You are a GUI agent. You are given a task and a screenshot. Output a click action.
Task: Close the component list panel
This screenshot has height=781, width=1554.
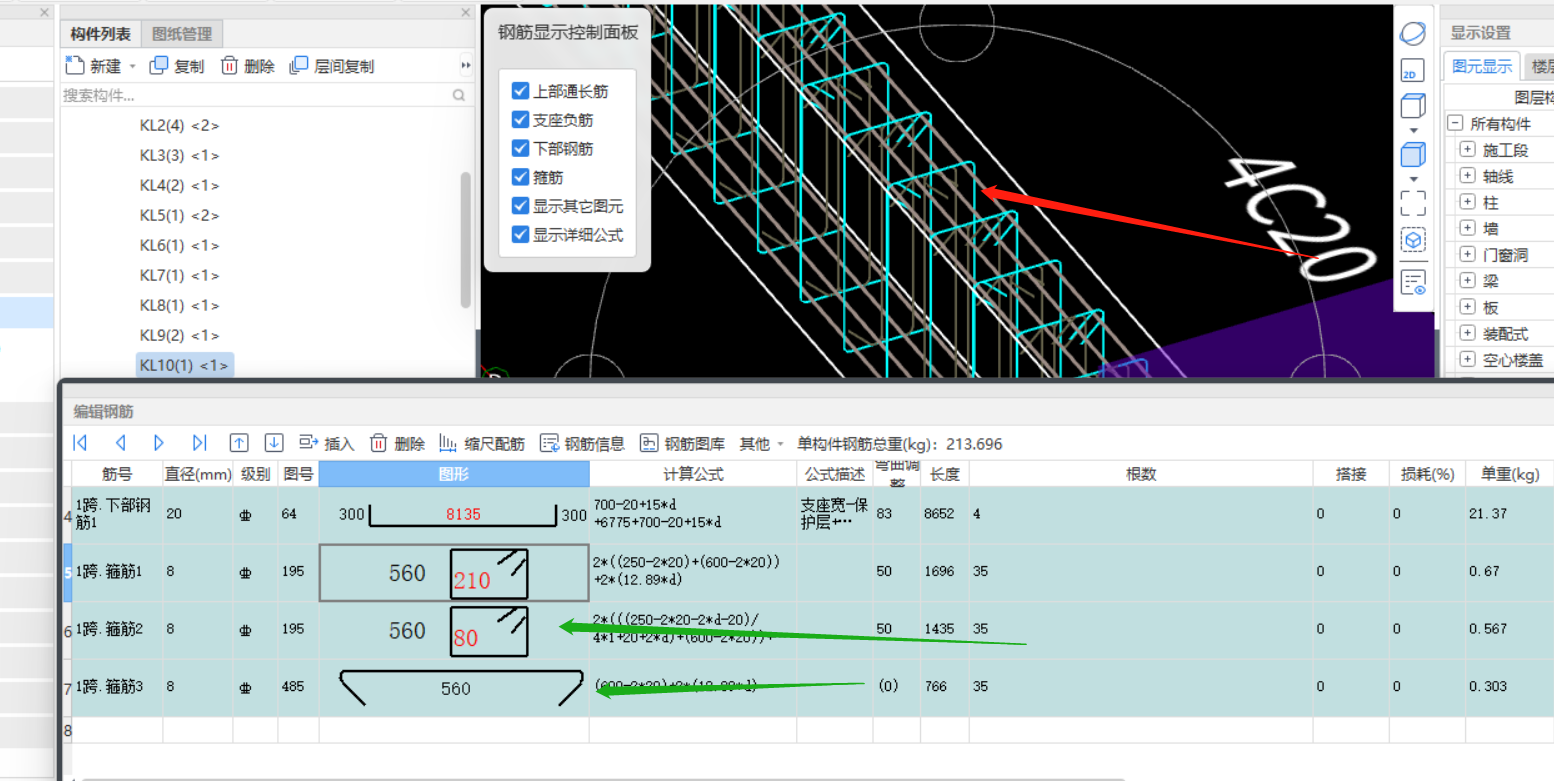[465, 12]
